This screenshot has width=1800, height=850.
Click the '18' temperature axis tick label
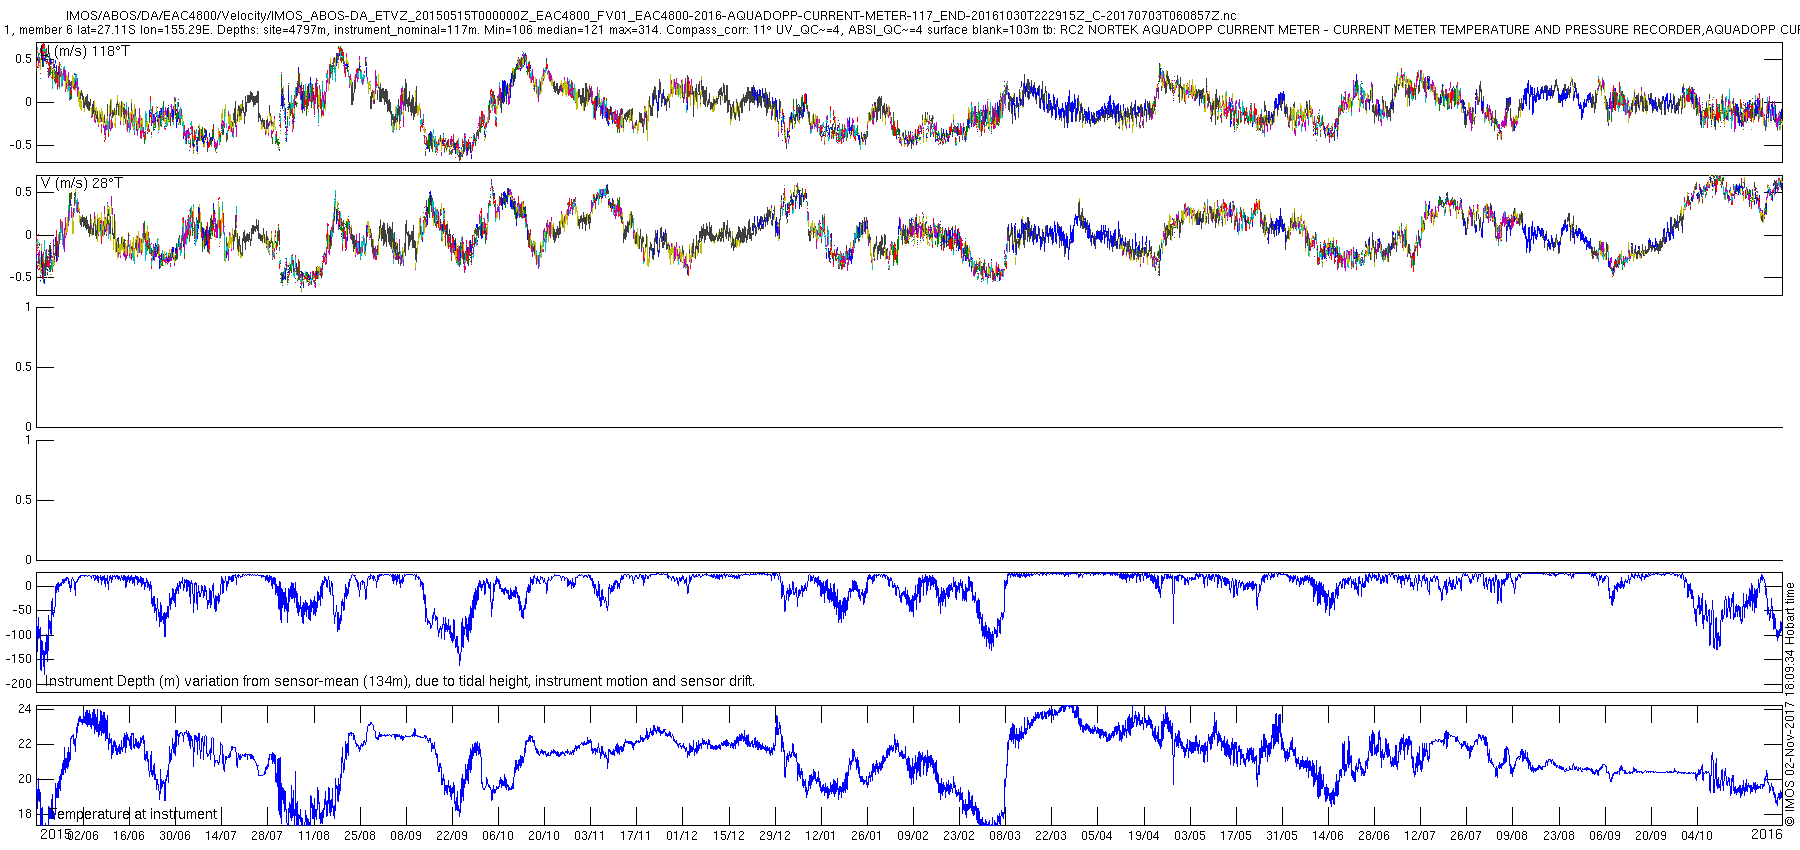click(x=25, y=814)
